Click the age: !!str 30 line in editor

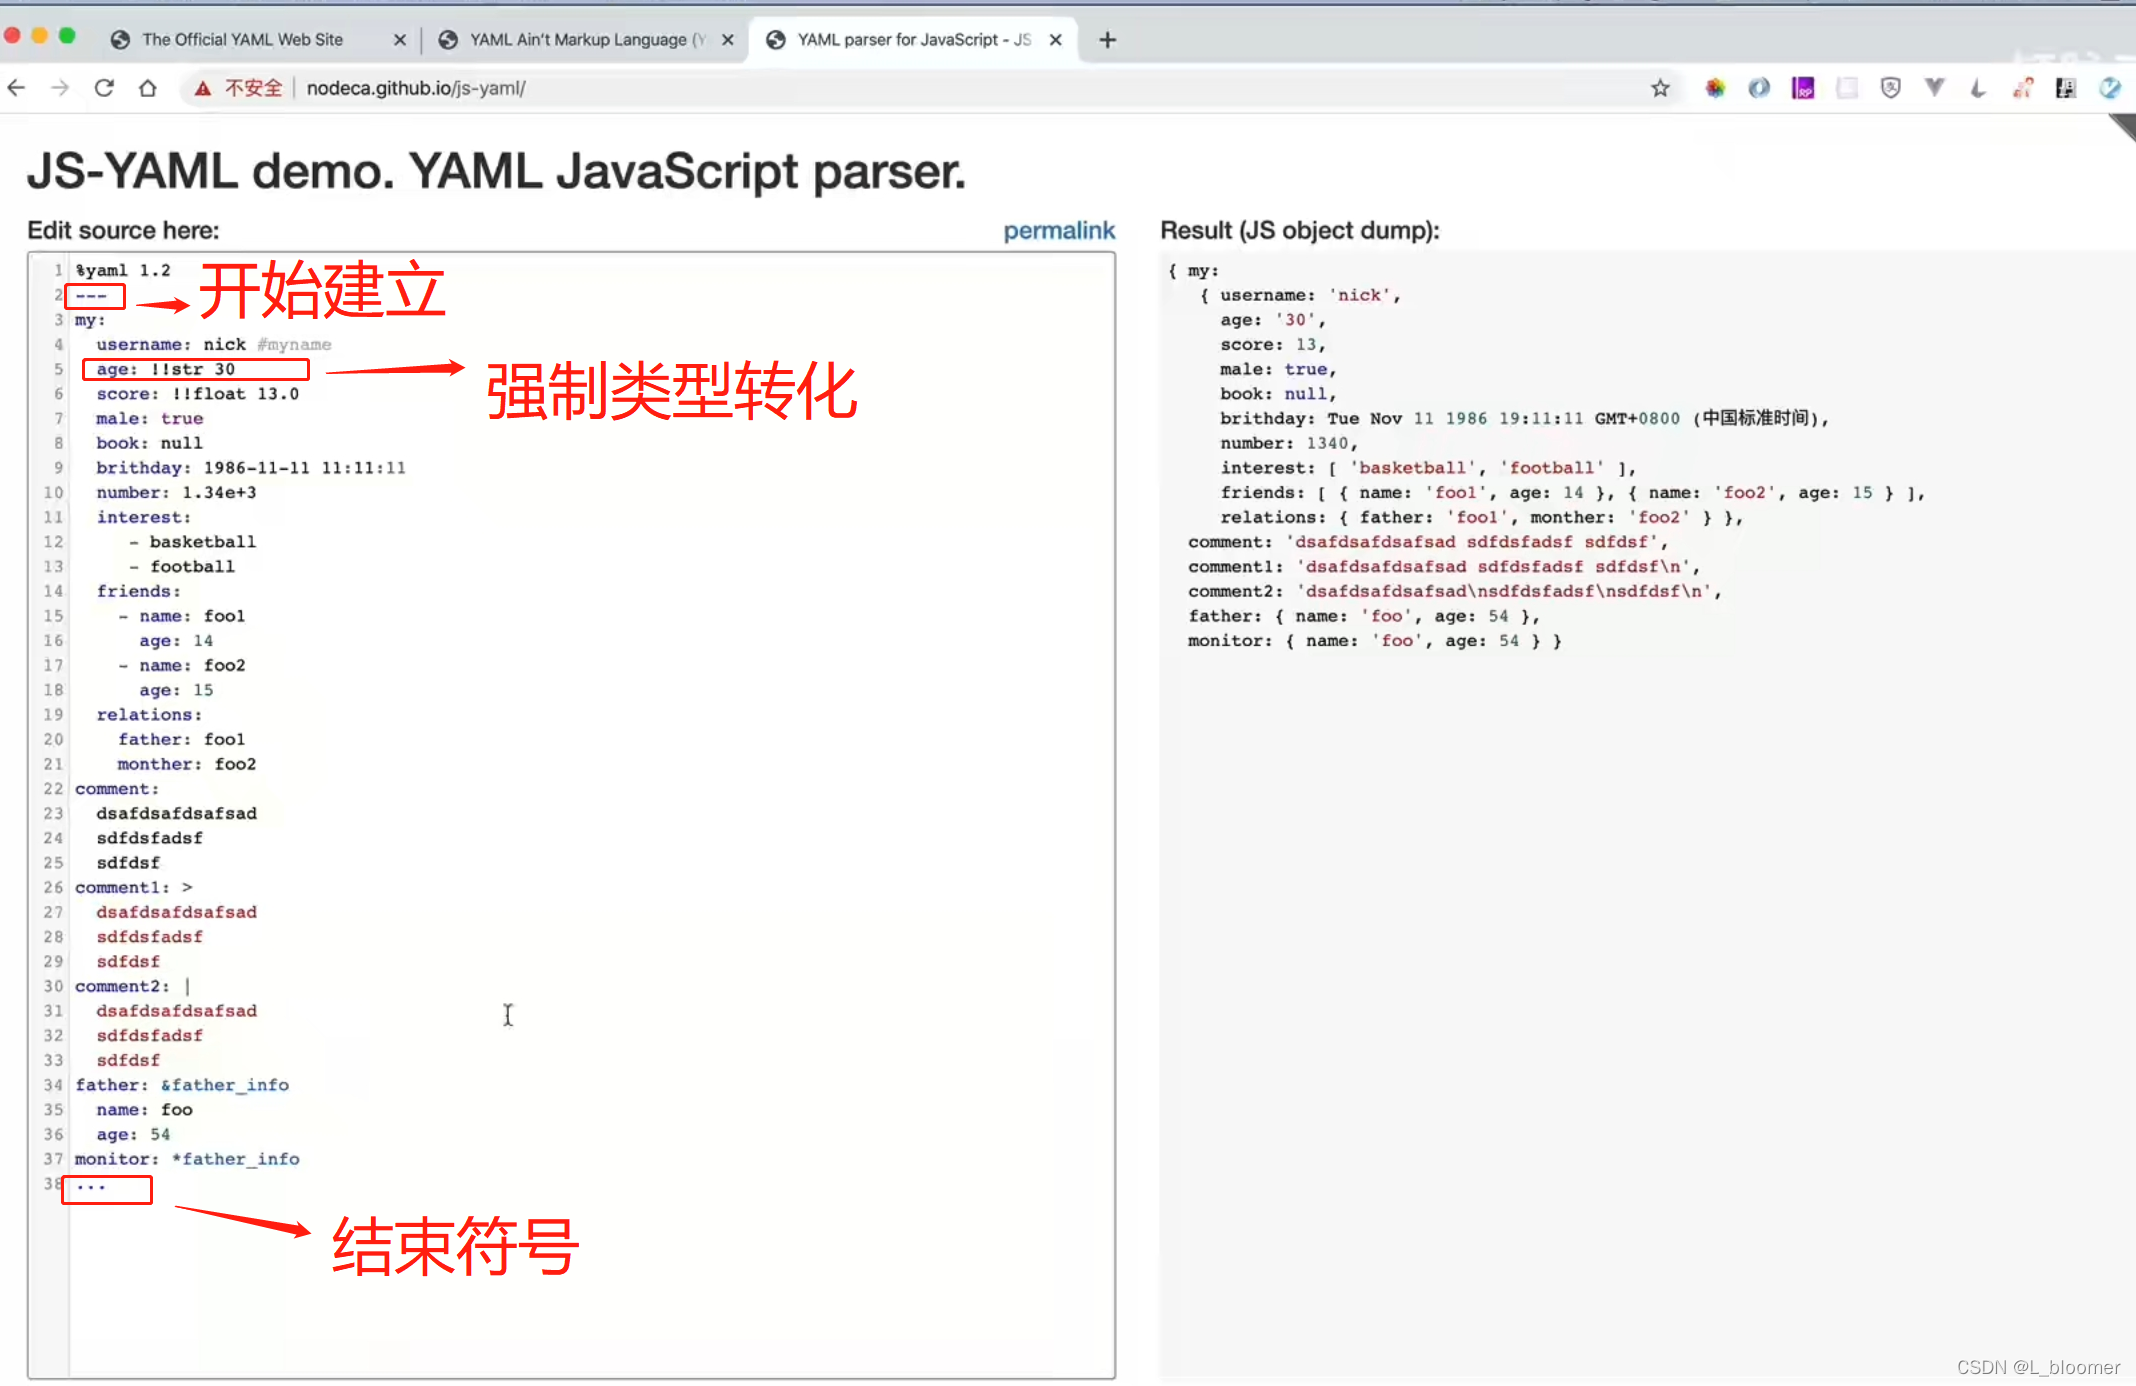click(166, 369)
